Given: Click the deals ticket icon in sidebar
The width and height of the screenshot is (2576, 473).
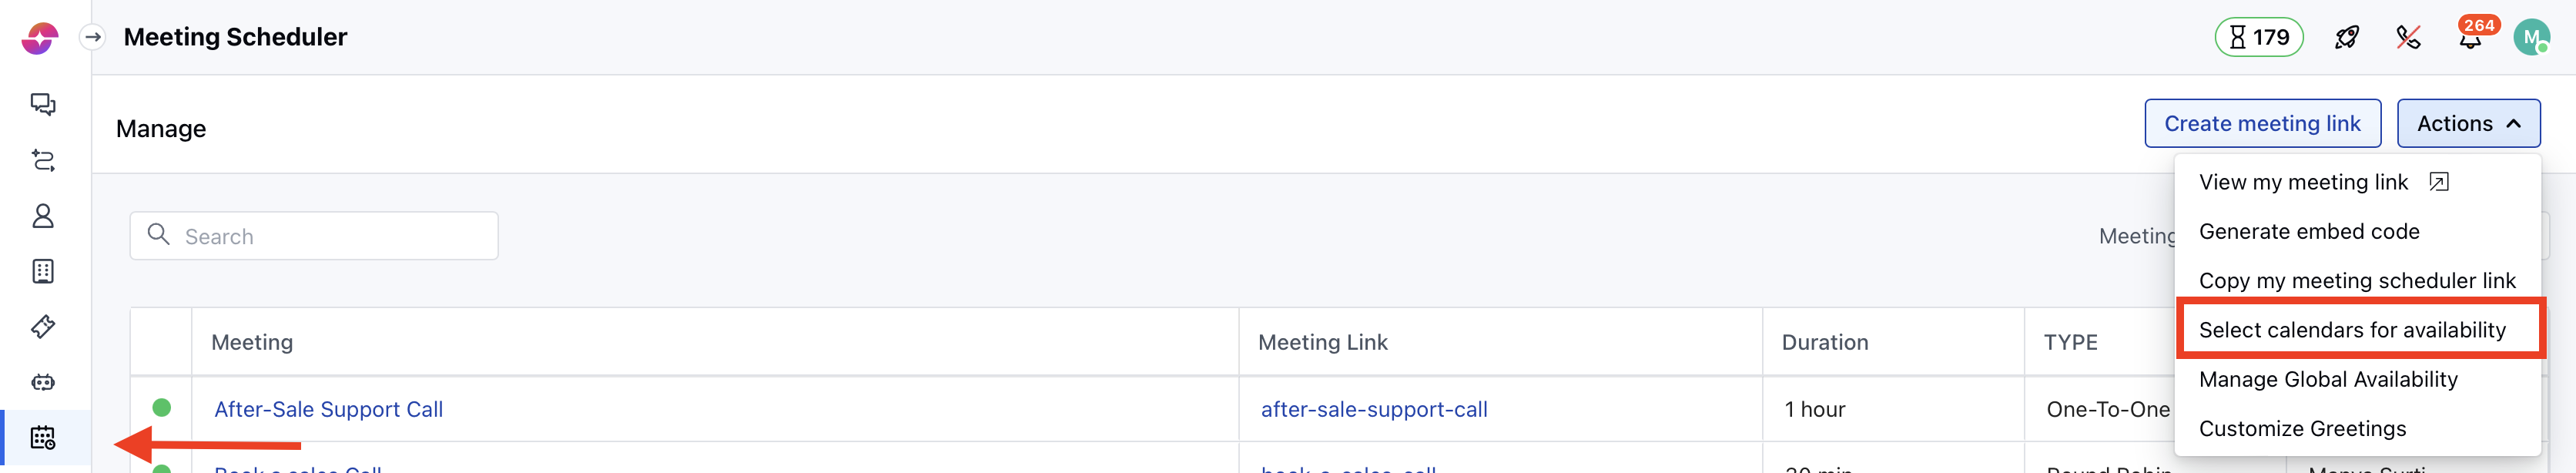Looking at the screenshot, I should pyautogui.click(x=42, y=327).
